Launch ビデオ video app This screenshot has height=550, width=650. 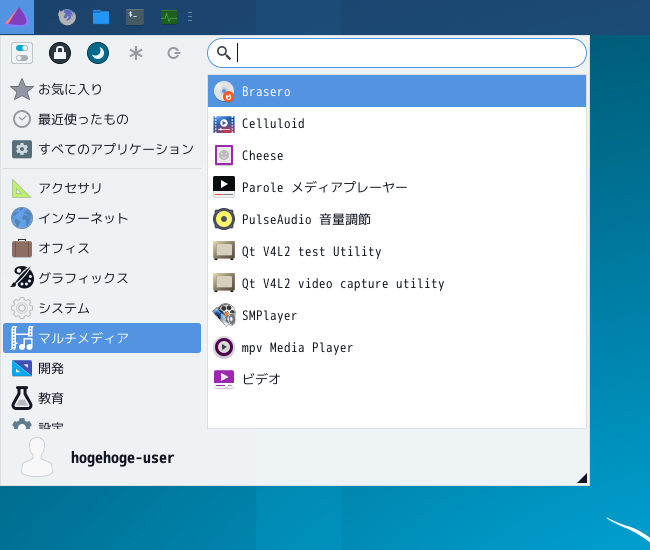(397, 379)
